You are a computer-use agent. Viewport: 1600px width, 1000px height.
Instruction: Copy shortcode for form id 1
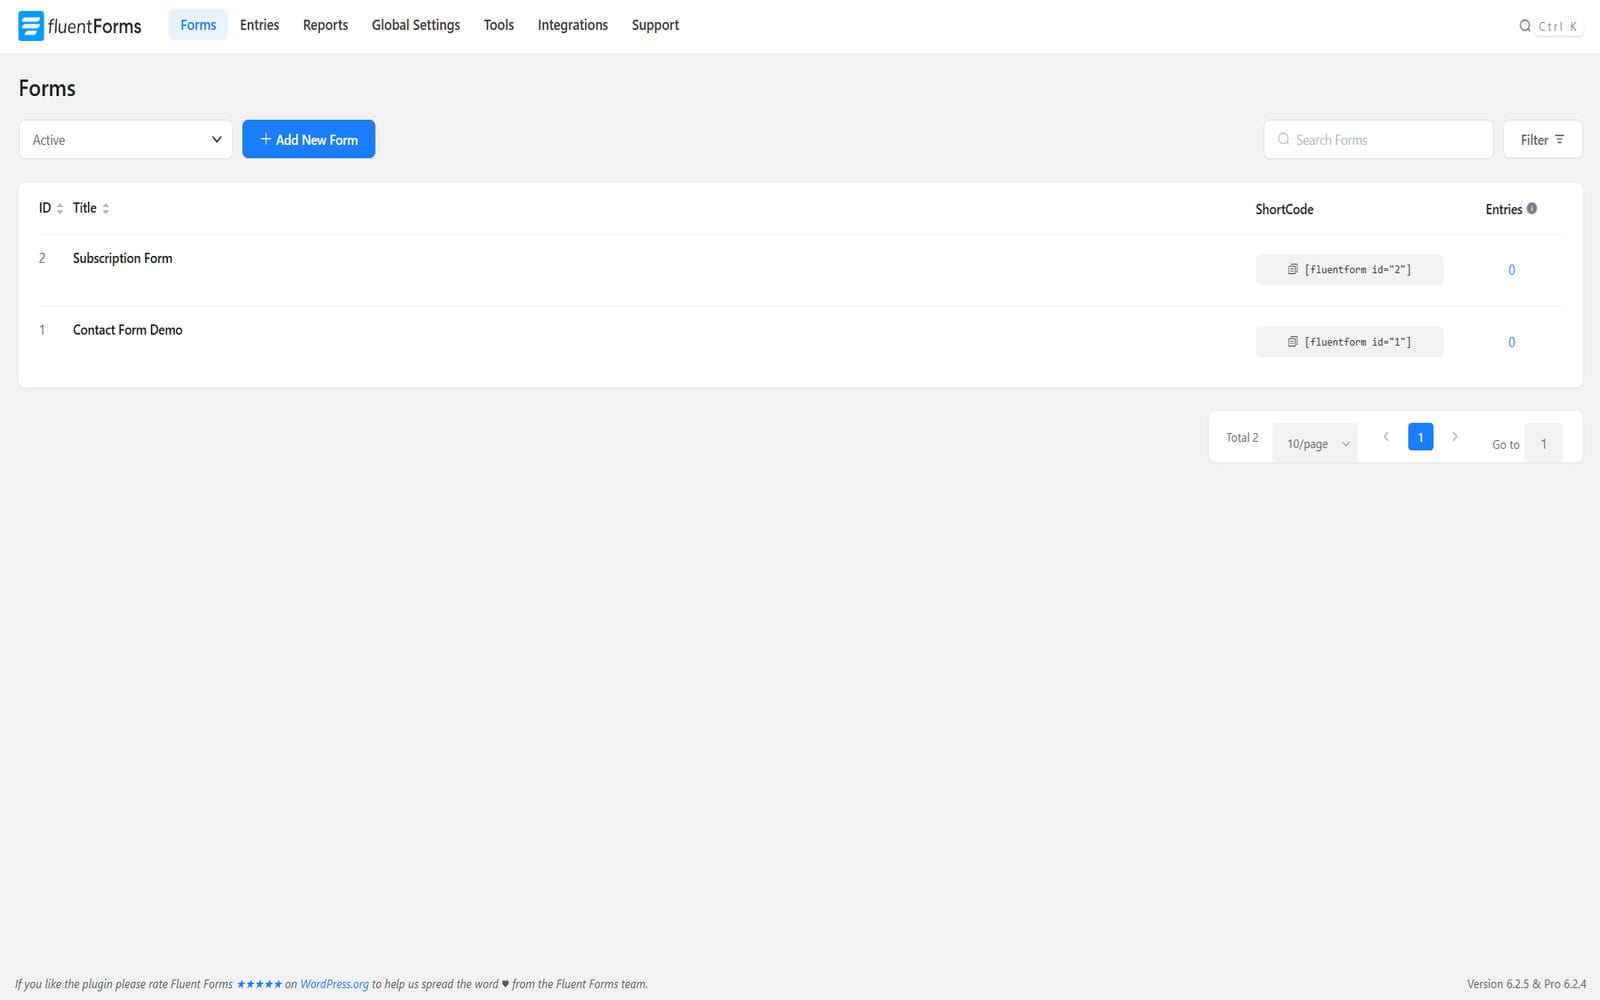tap(1349, 342)
